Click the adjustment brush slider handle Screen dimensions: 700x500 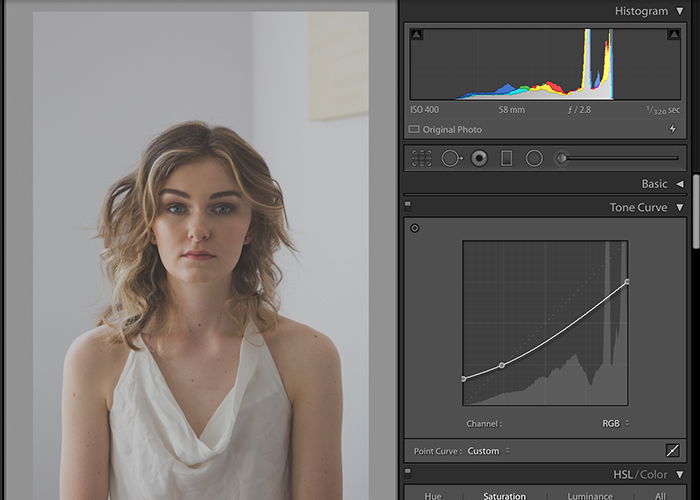pyautogui.click(x=562, y=158)
